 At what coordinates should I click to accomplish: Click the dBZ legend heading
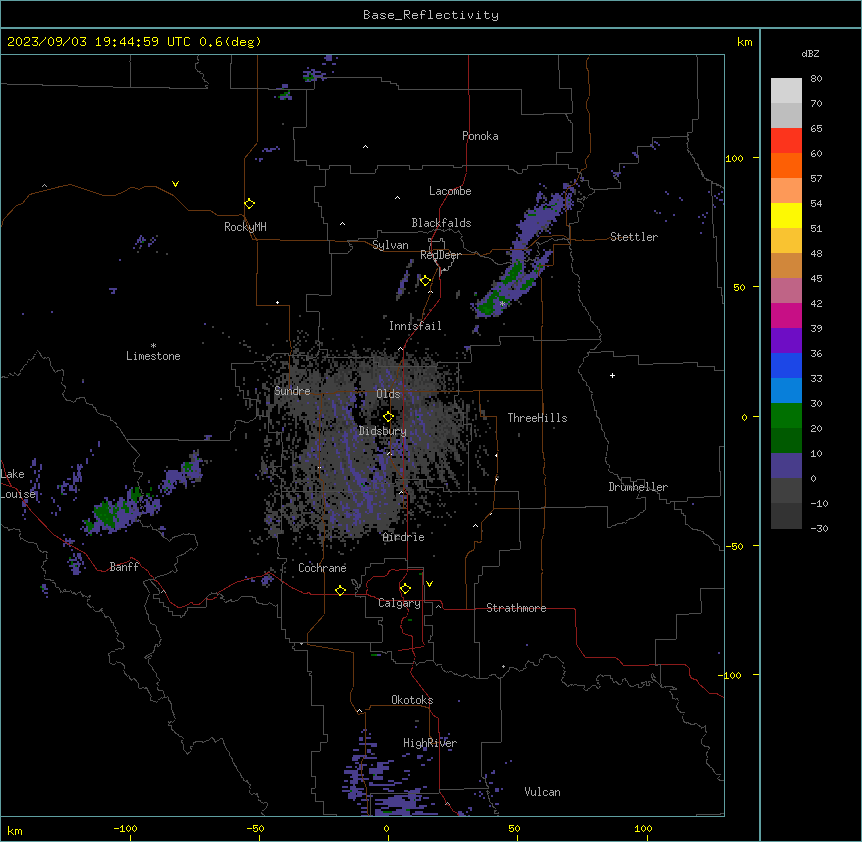pyautogui.click(x=810, y=53)
